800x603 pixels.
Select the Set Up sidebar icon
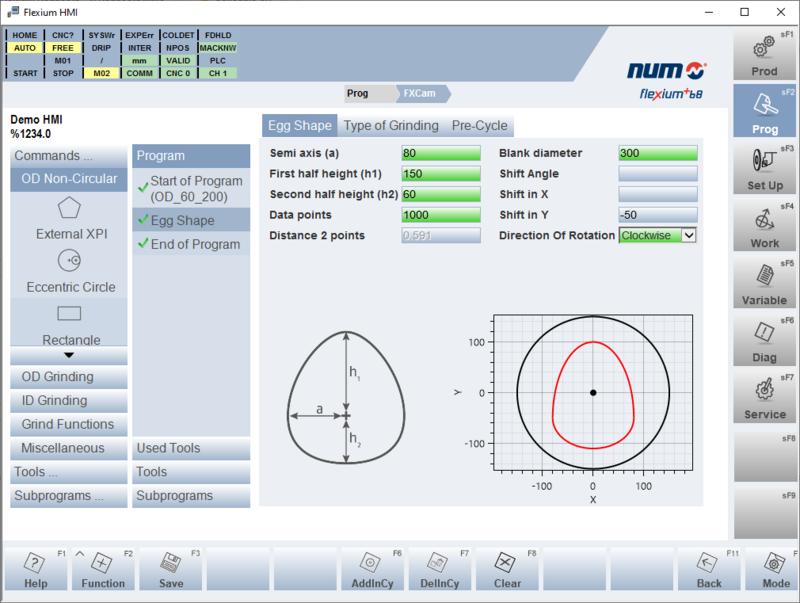(x=764, y=171)
